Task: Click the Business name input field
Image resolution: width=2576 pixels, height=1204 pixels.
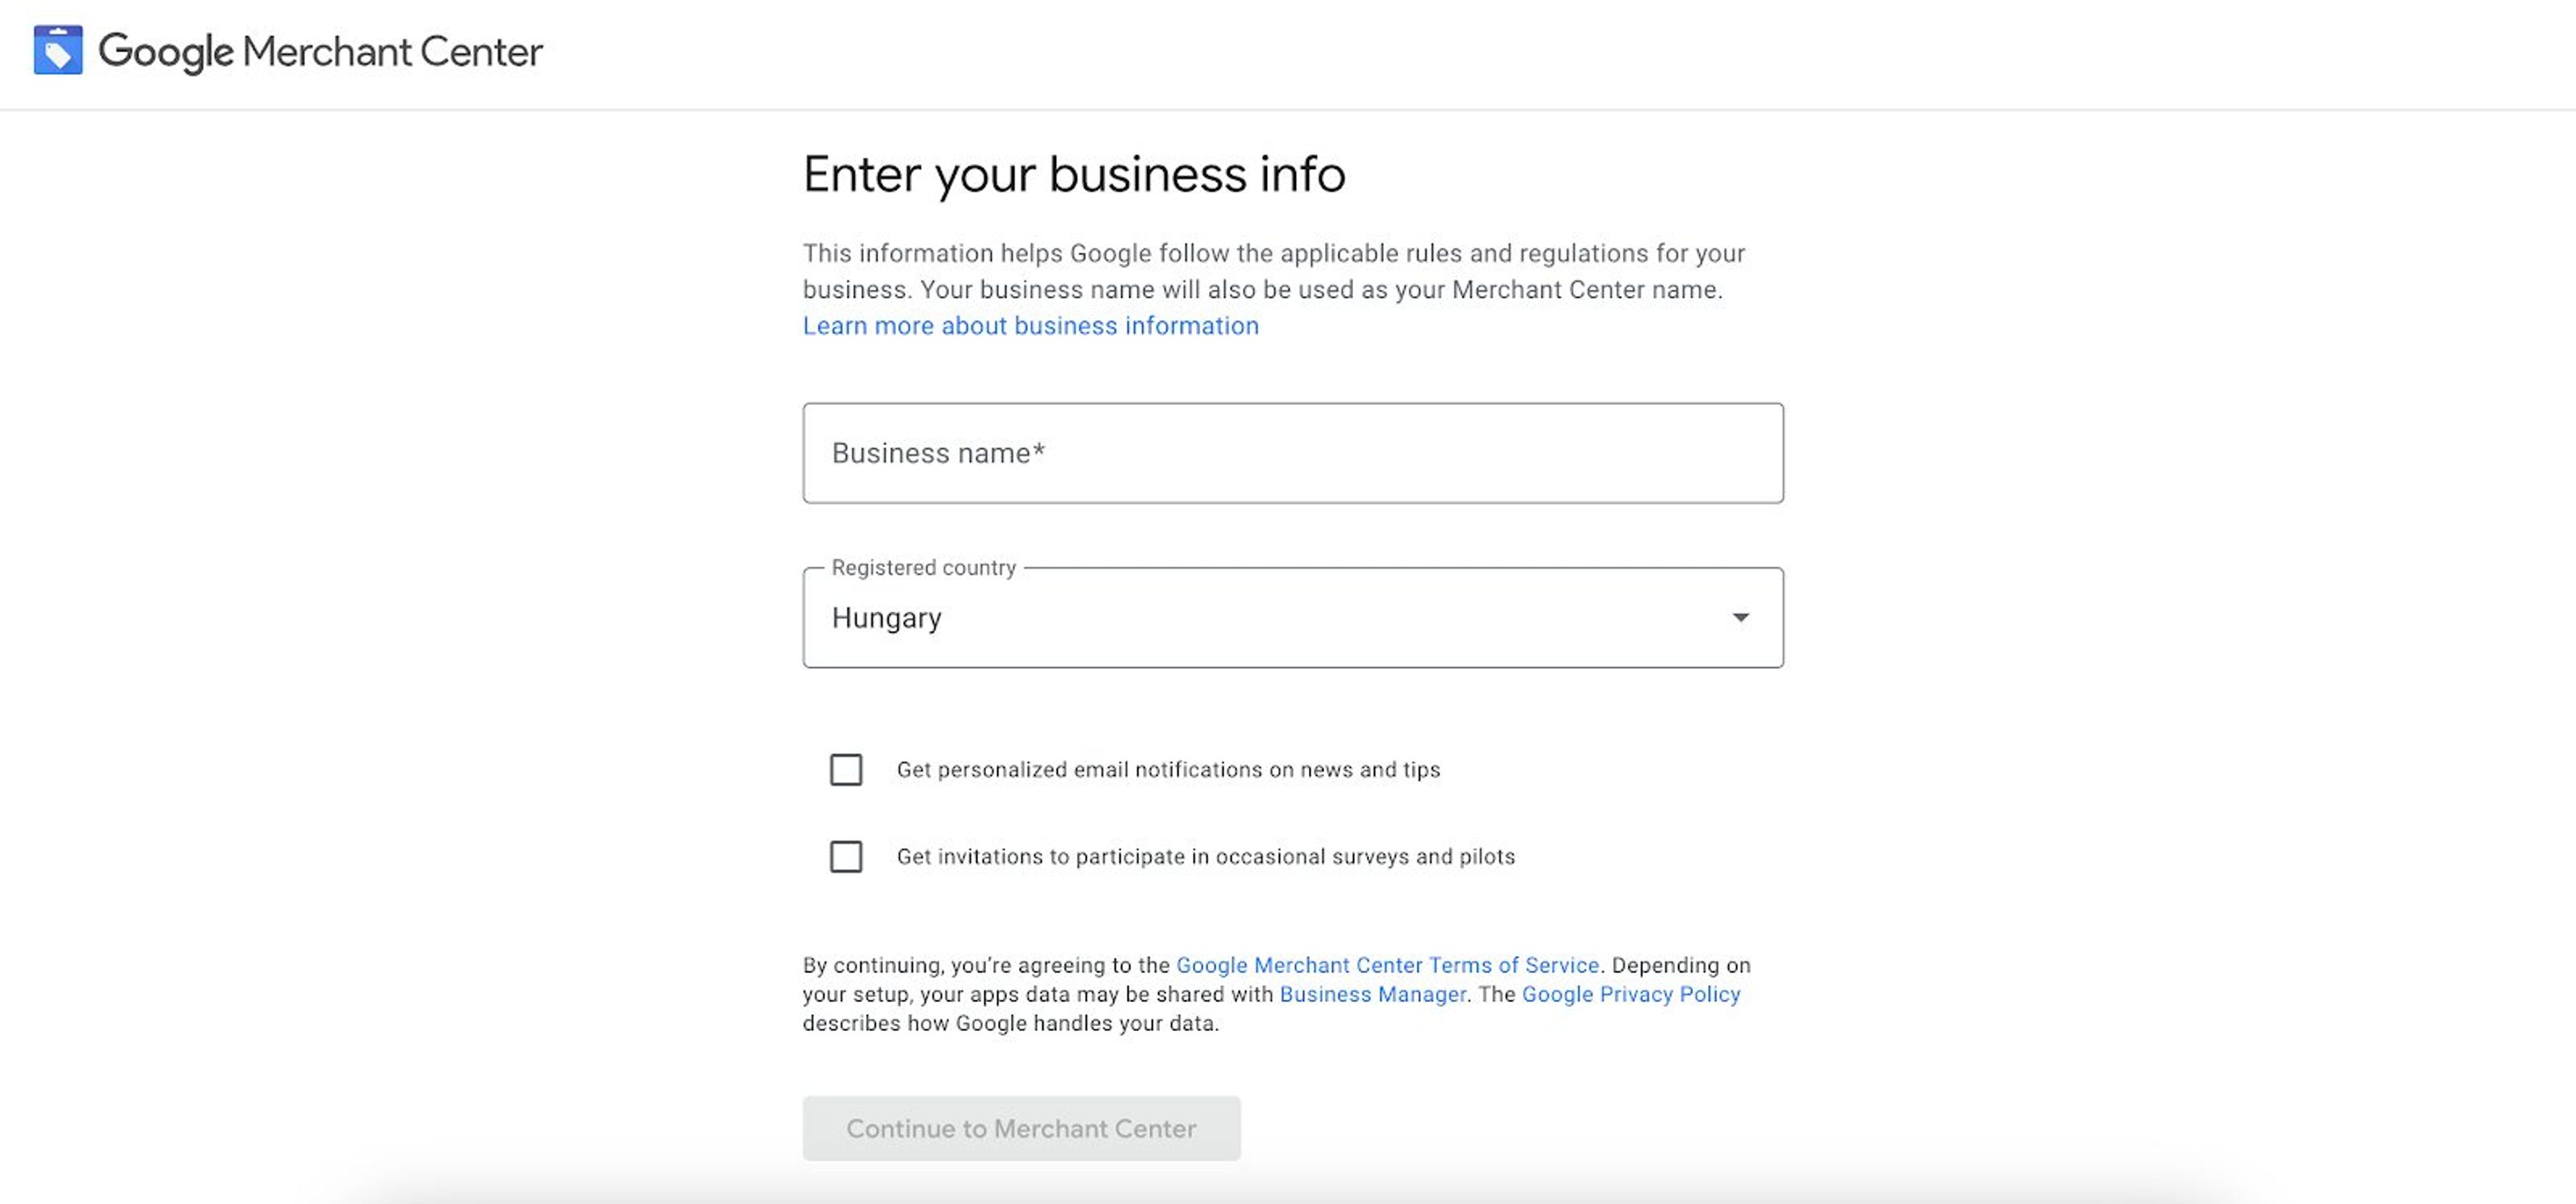Action: pos(1293,452)
